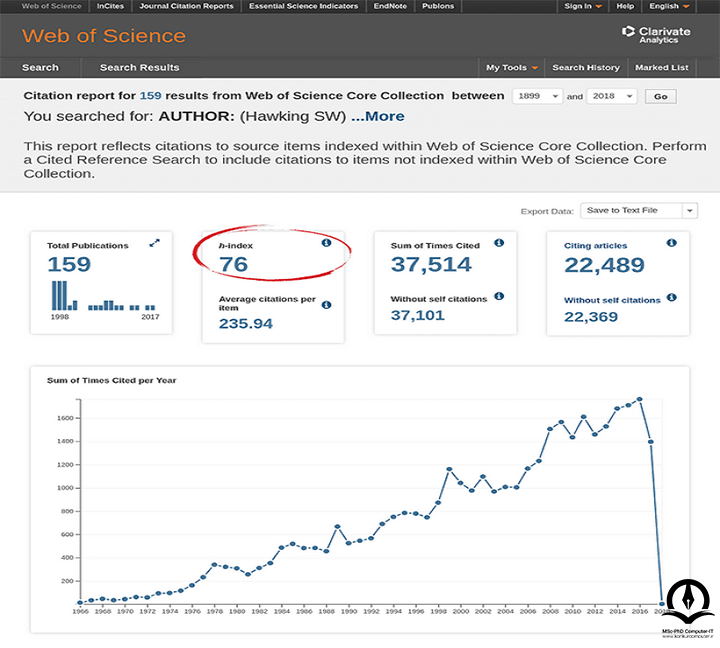
Task: Click the peak 2016 data point on chart
Action: point(640,399)
